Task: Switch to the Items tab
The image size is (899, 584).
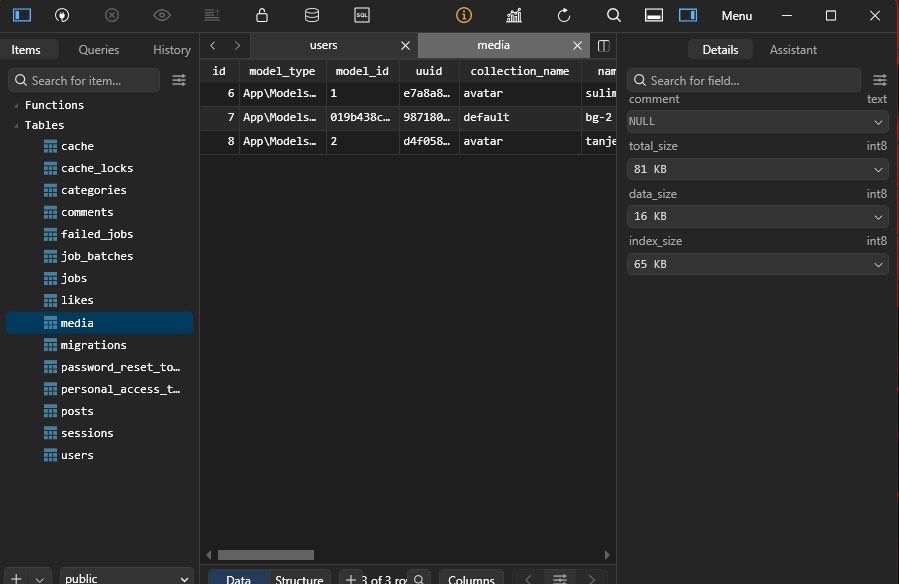Action: [x=26, y=50]
